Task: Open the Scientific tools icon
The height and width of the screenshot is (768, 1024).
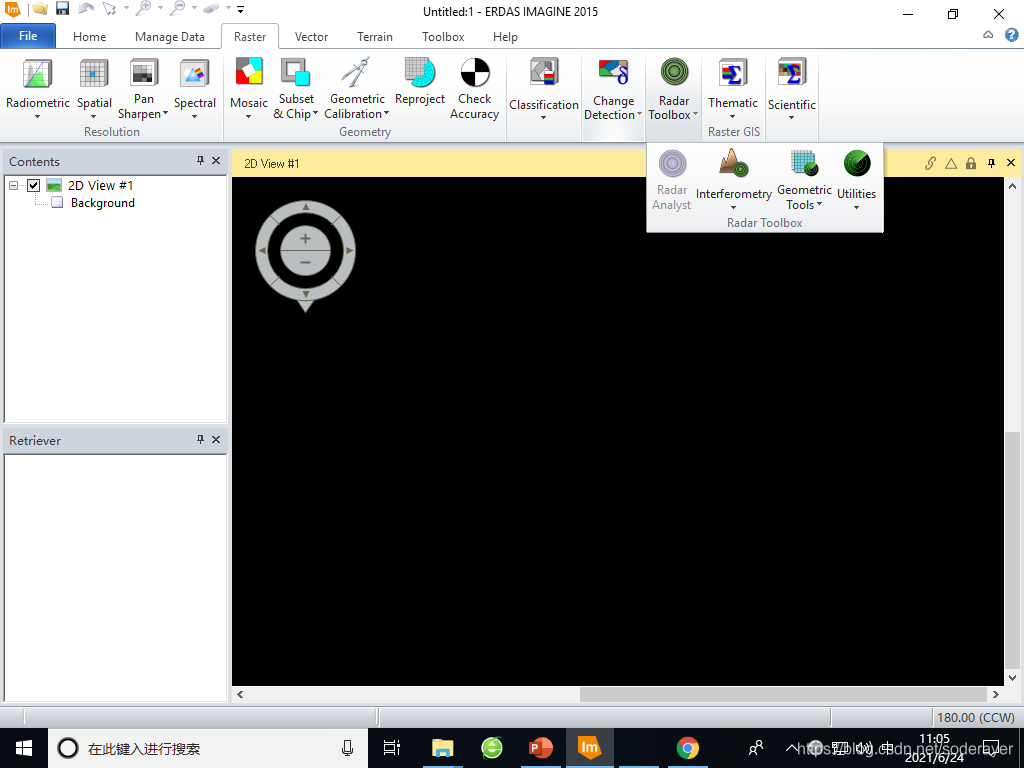Action: pos(792,72)
